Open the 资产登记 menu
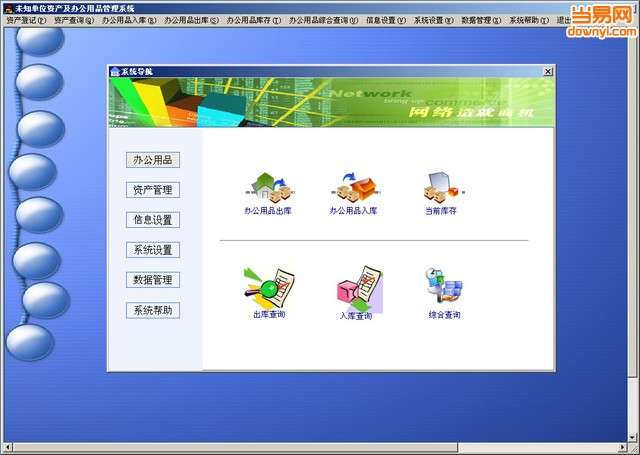This screenshot has height=455, width=640. (x=26, y=20)
